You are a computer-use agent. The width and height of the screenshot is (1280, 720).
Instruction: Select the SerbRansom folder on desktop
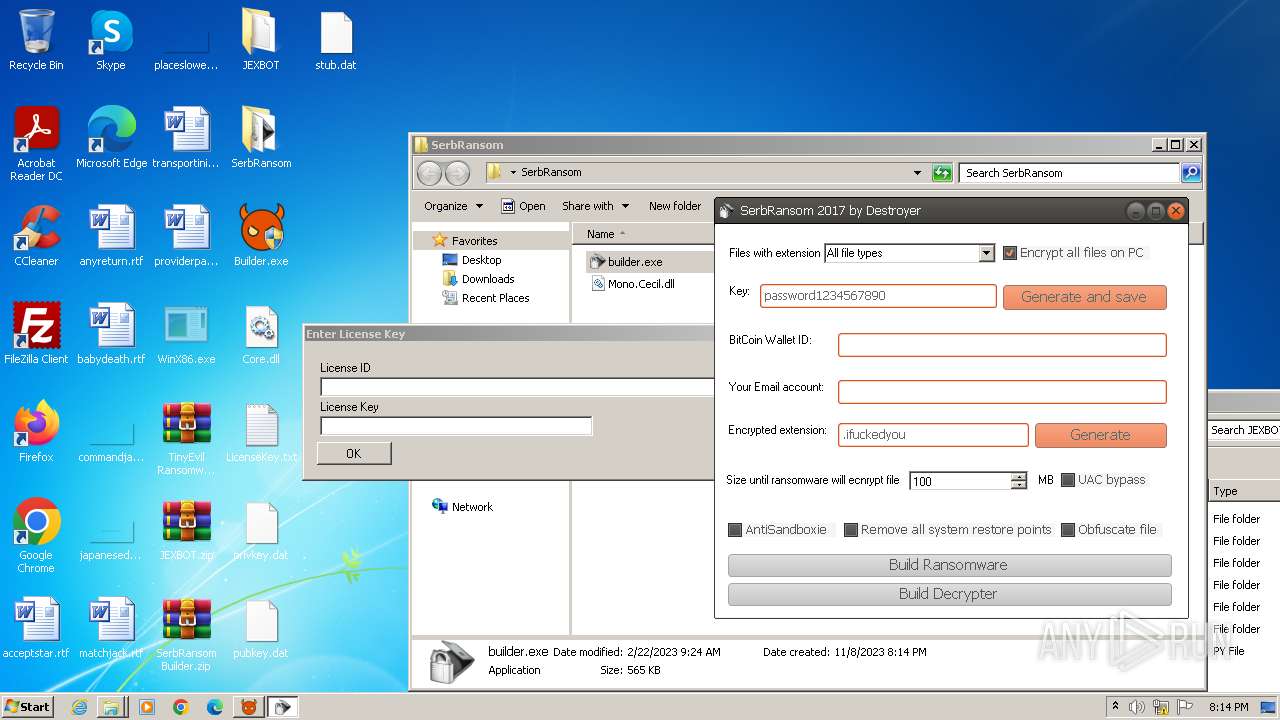pyautogui.click(x=261, y=138)
